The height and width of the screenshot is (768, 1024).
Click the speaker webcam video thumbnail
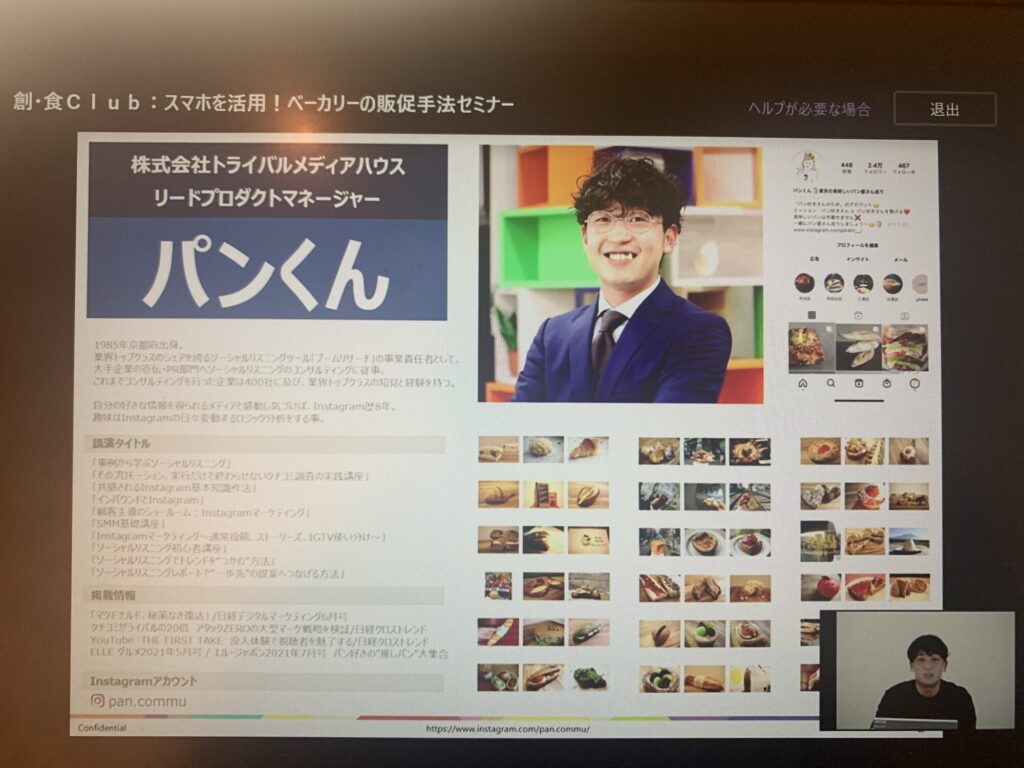coord(916,670)
